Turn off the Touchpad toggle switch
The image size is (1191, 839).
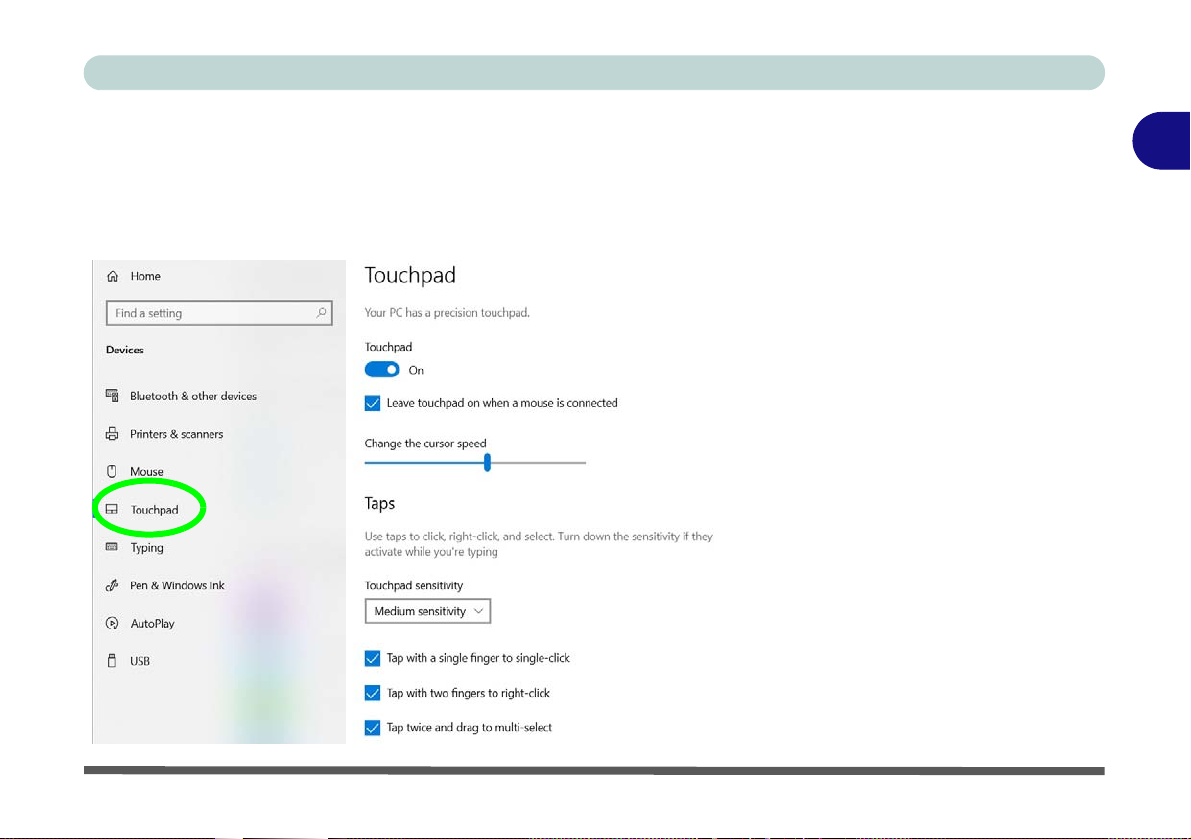click(382, 370)
